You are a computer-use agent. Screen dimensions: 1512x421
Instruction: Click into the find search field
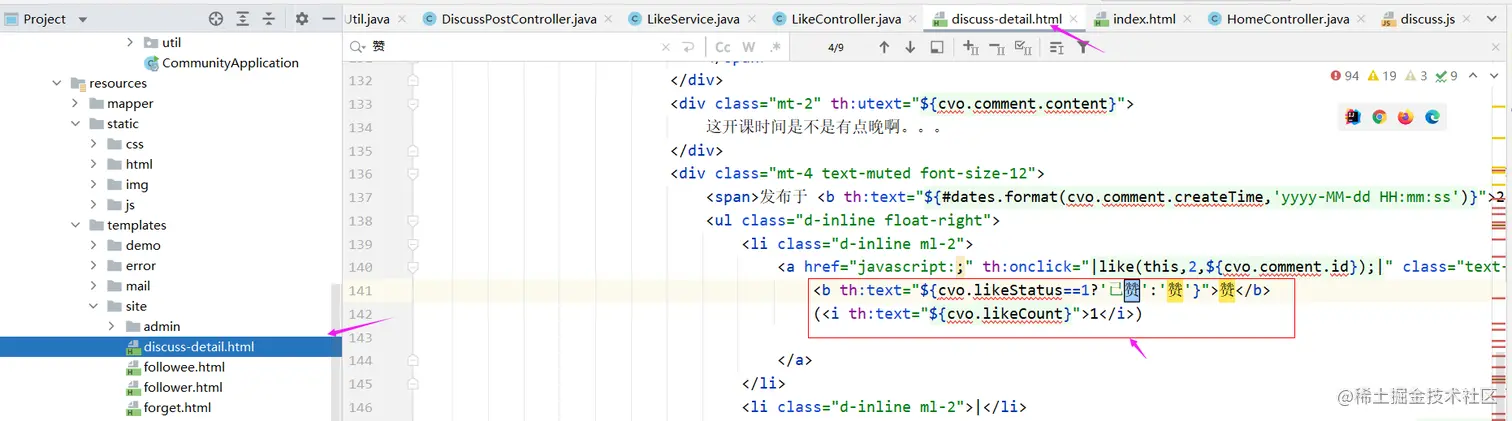513,47
